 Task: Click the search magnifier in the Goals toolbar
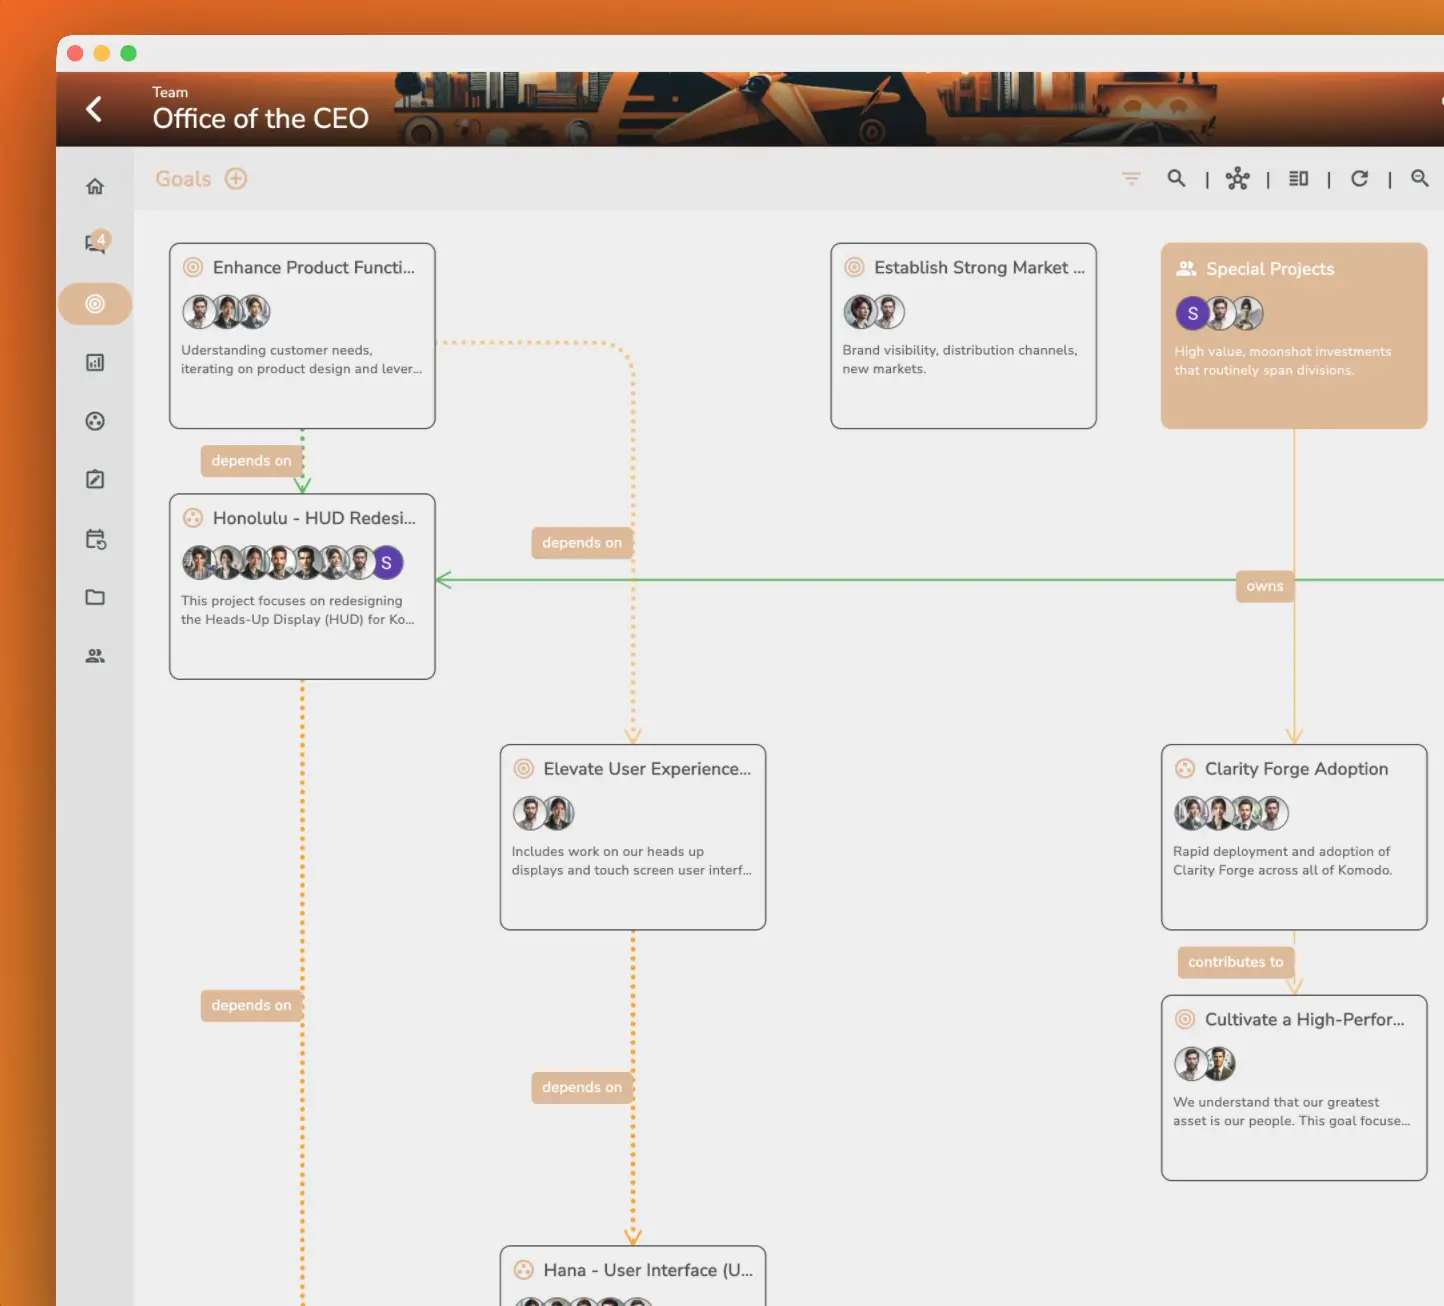(x=1176, y=178)
